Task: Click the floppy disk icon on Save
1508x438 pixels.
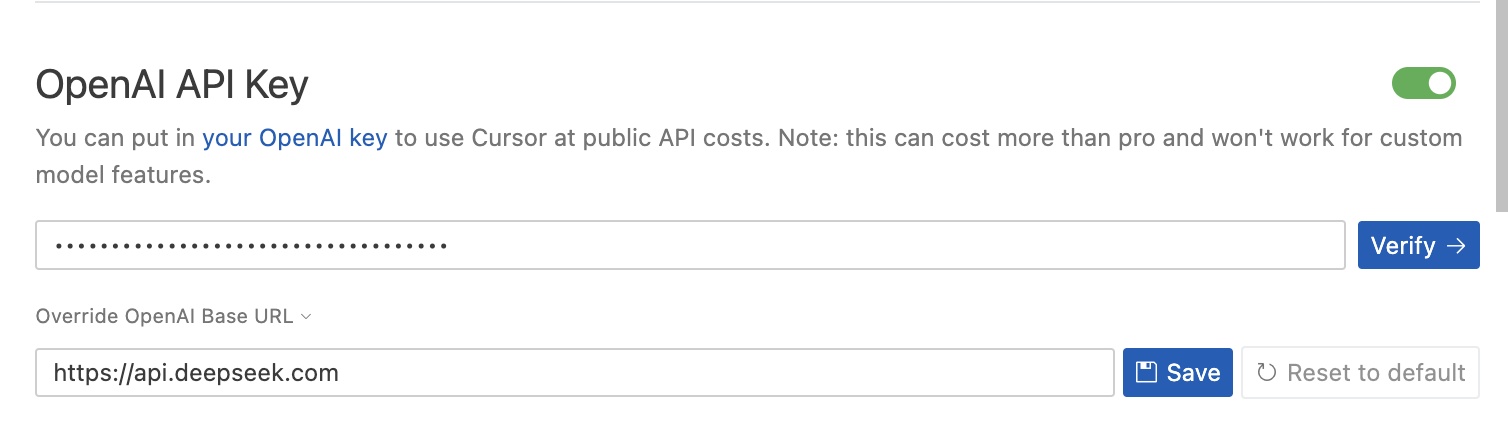Action: pyautogui.click(x=1148, y=374)
